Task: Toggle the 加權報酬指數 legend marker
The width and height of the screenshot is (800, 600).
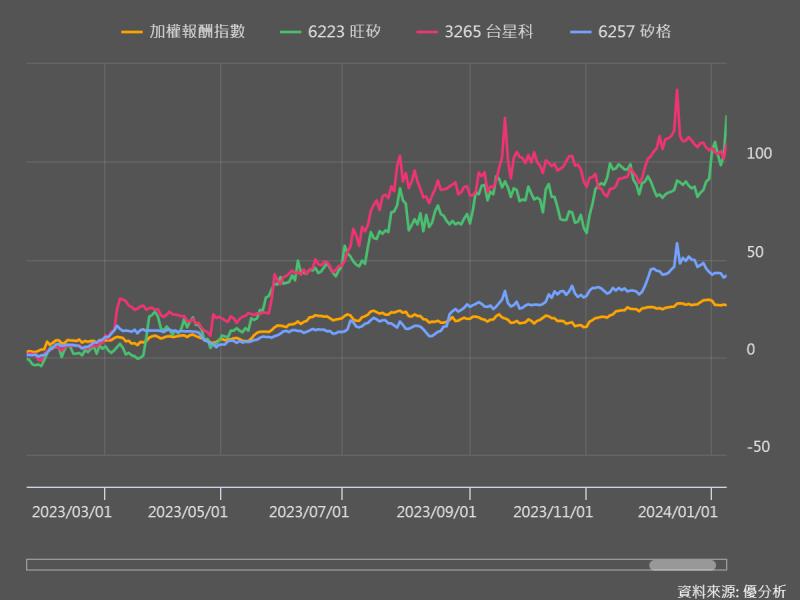Action: [131, 31]
